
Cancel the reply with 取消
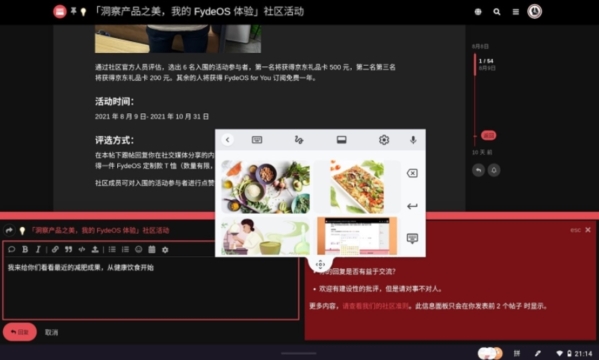51,332
